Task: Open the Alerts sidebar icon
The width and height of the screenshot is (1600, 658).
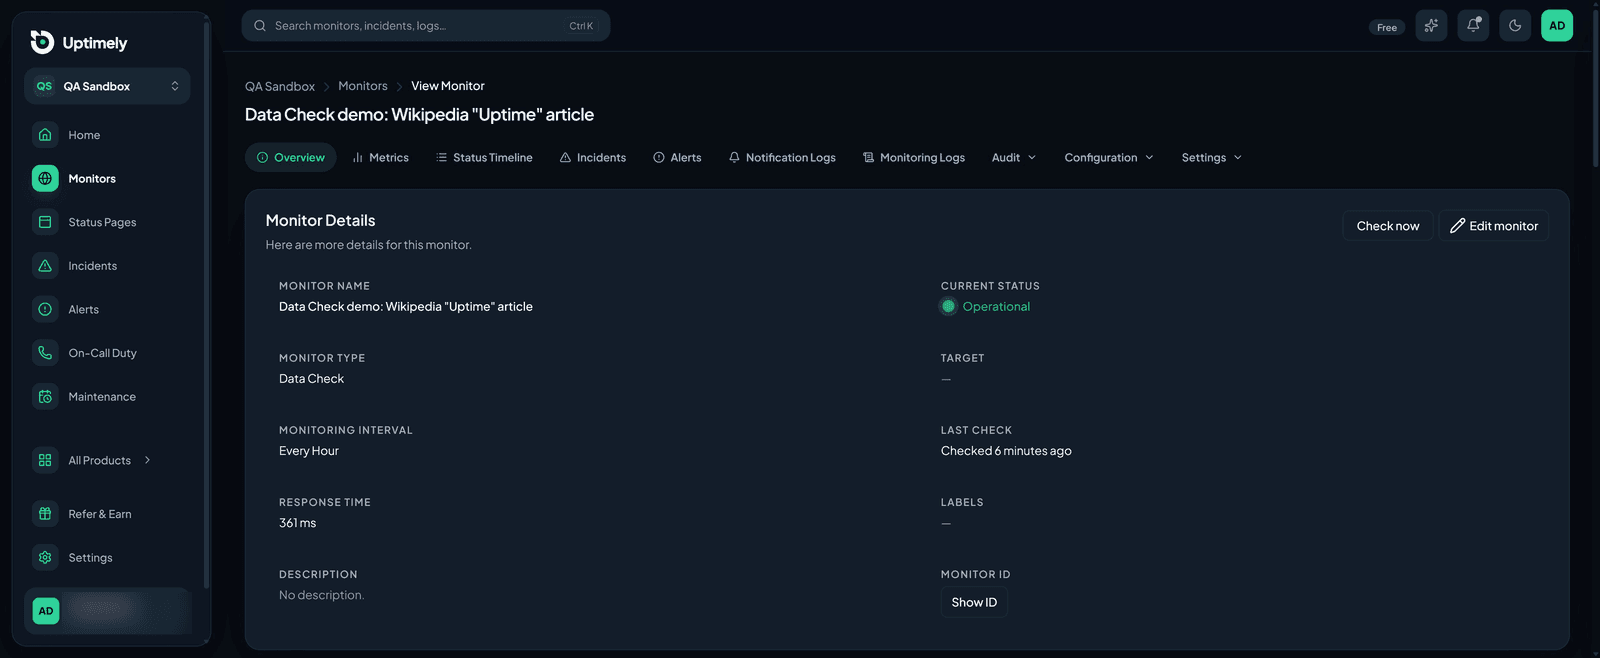Action: [x=45, y=310]
